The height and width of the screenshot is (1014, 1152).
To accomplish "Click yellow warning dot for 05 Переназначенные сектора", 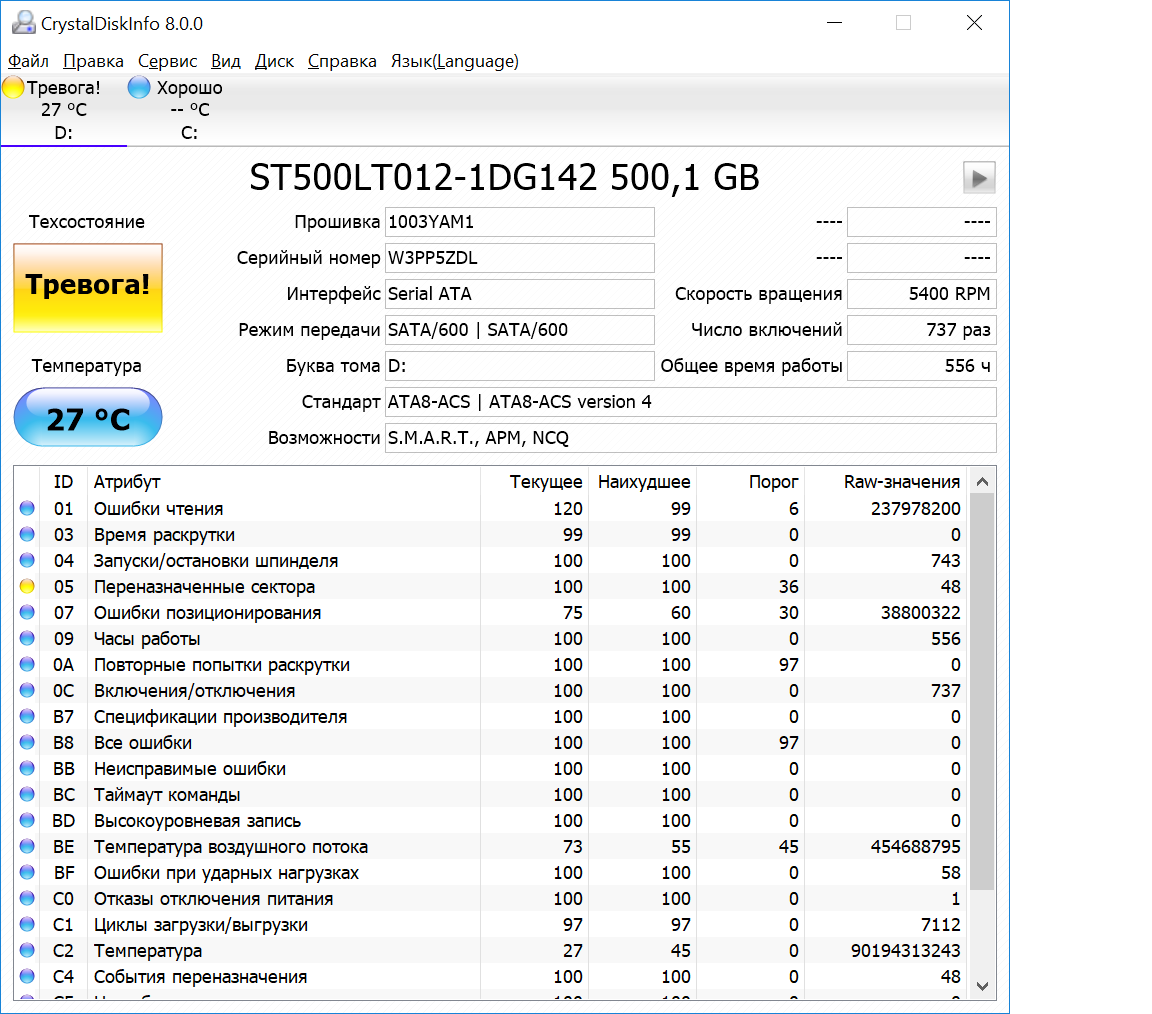I will click(x=27, y=586).
